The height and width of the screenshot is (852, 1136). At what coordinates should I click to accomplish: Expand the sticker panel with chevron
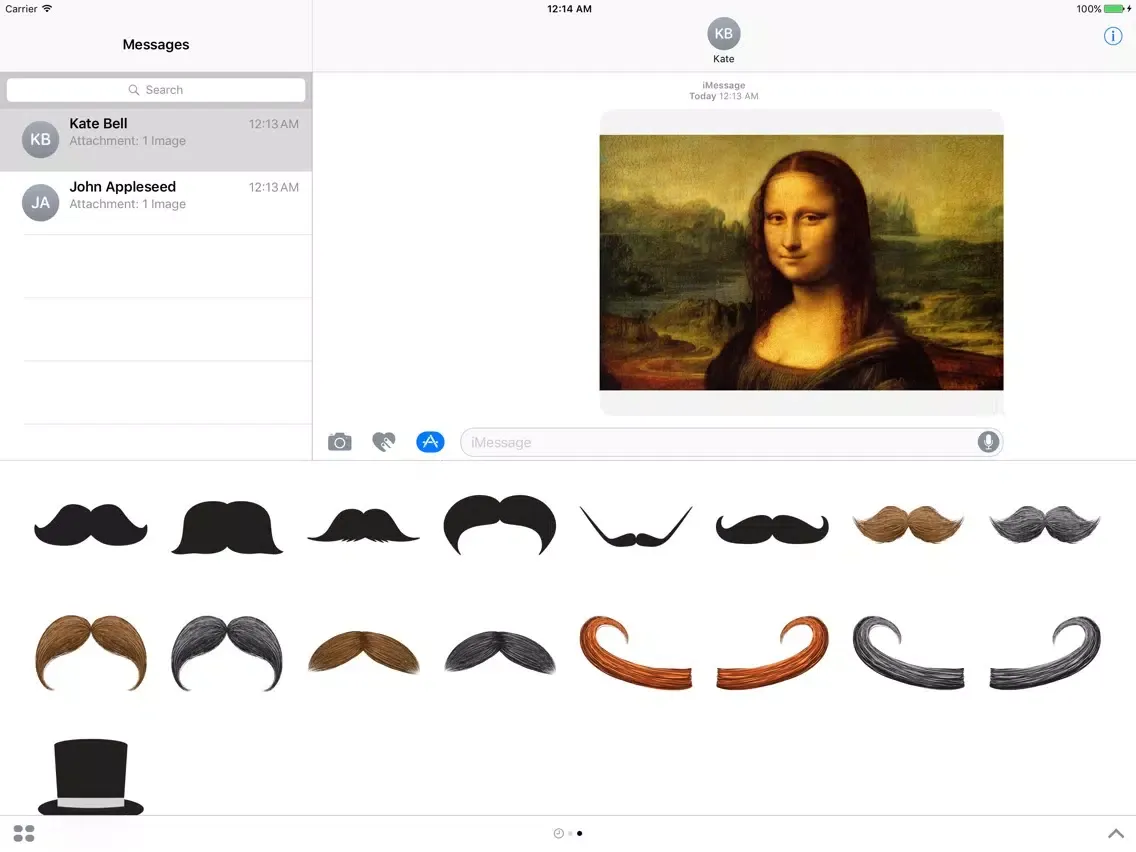click(1116, 834)
